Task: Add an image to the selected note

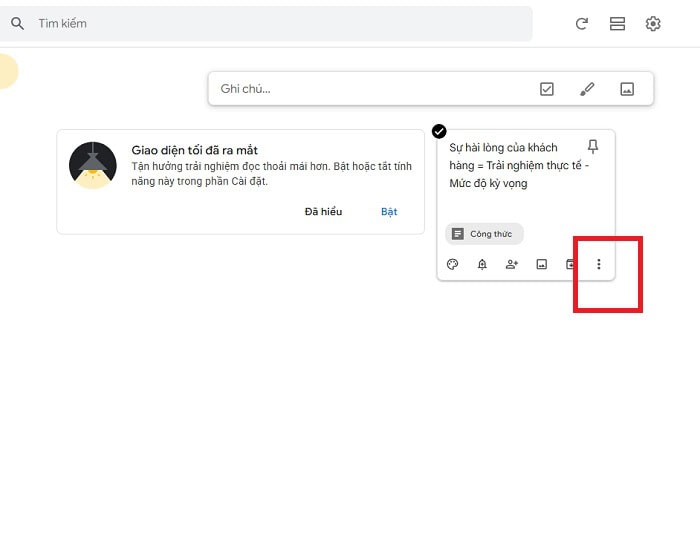Action: [x=541, y=265]
